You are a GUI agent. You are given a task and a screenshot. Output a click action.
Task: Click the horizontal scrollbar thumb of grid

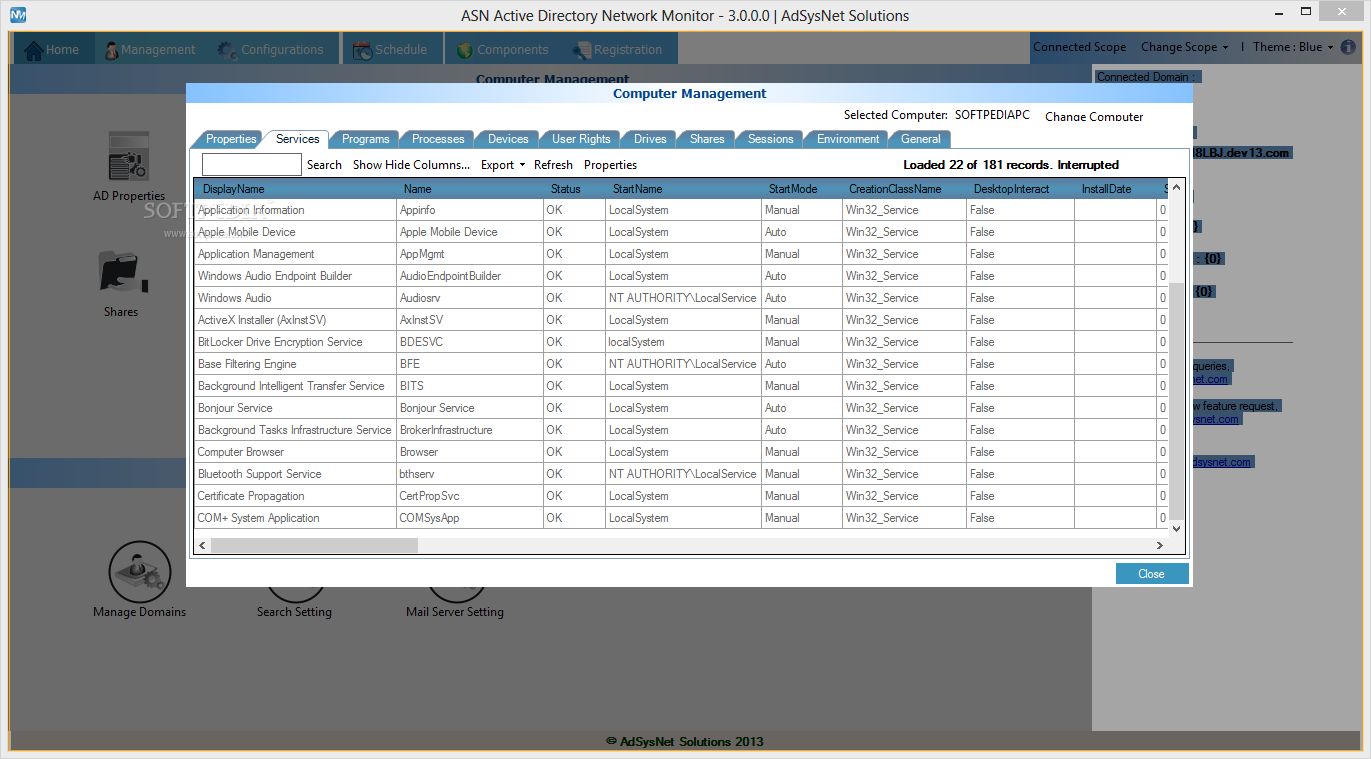[x=314, y=546]
